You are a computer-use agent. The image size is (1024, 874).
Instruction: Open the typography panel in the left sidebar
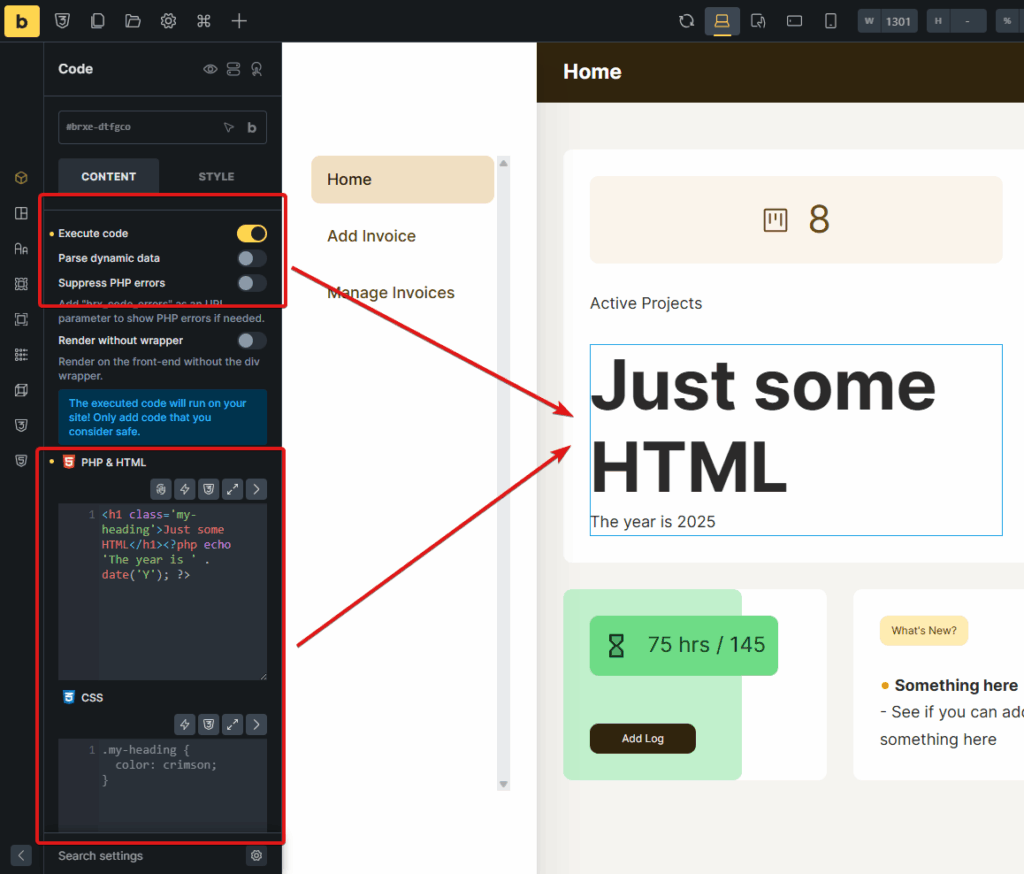click(x=21, y=248)
